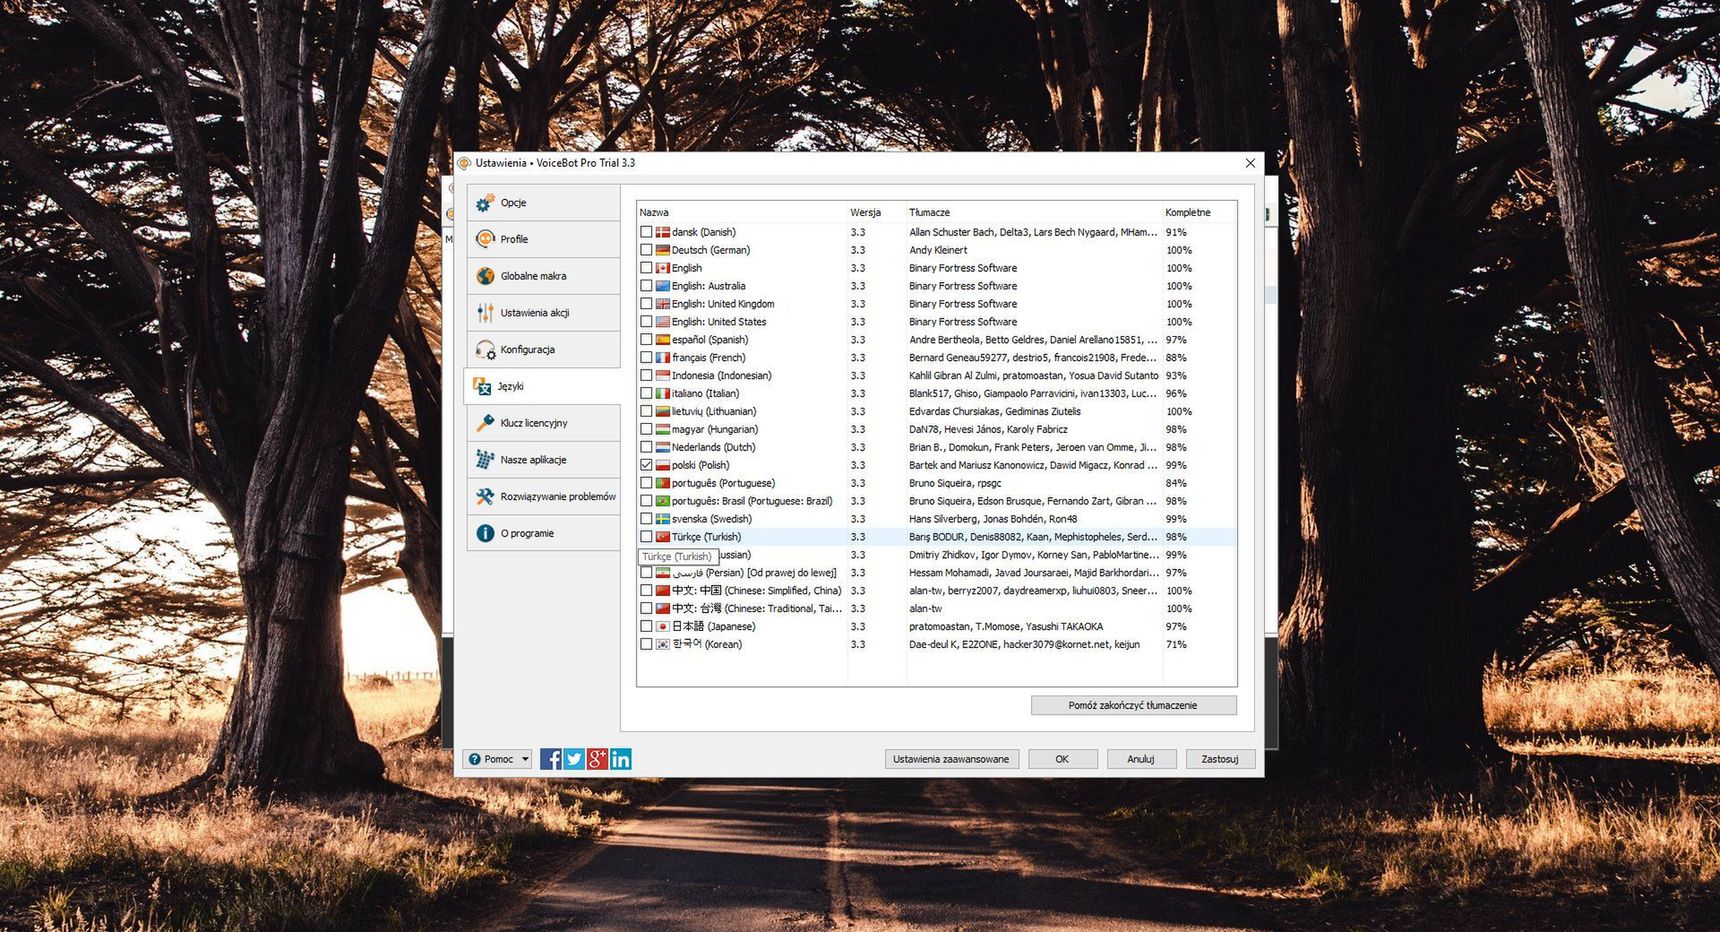
Task: Click translator name Andy Kleinert
Action: pos(938,250)
